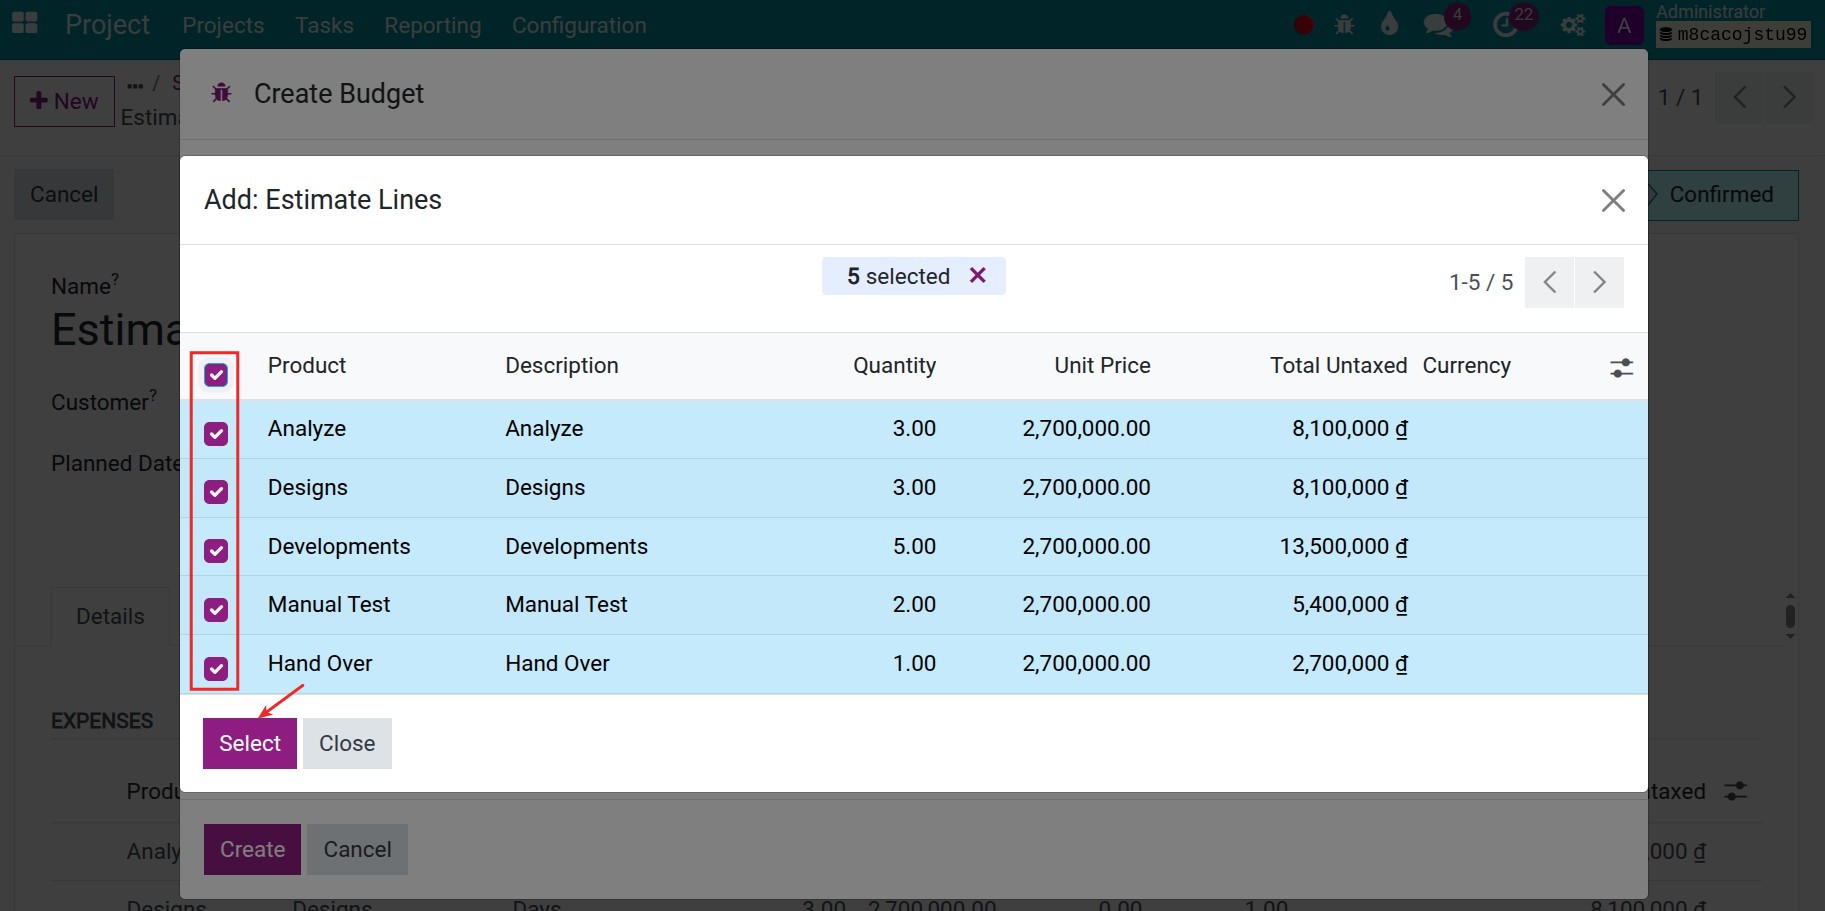The width and height of the screenshot is (1825, 911).
Task: Open conversations chat icon with badge 4
Action: [1439, 25]
